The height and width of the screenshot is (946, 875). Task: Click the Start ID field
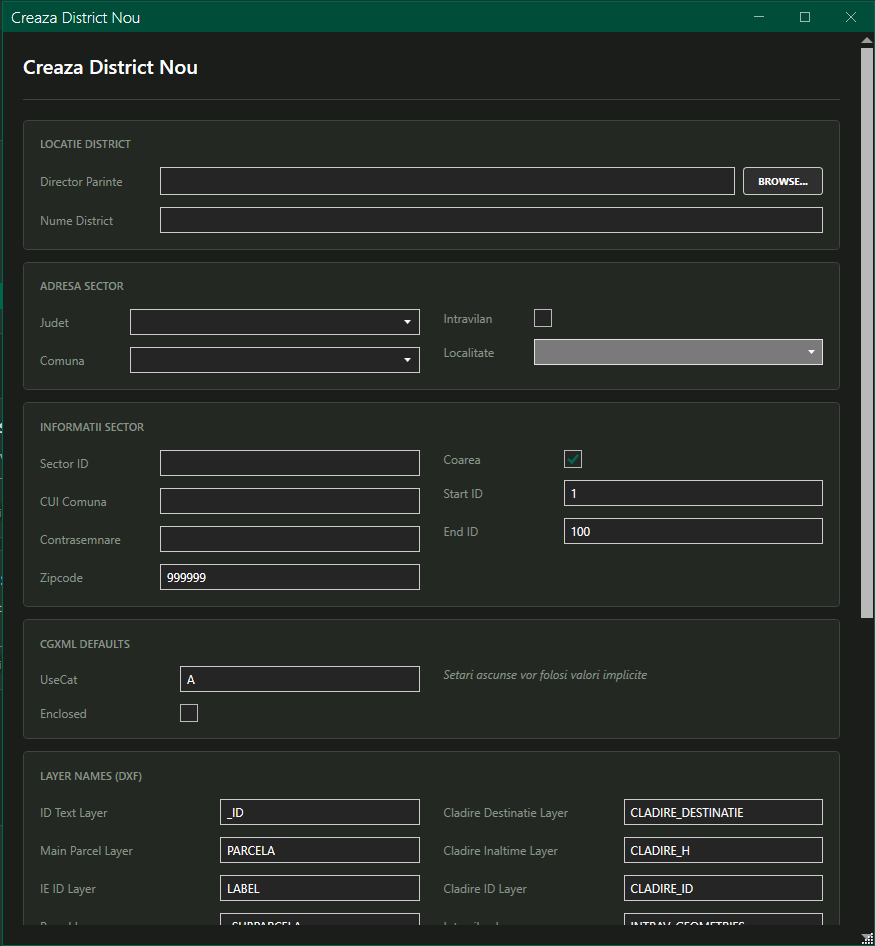tap(693, 493)
